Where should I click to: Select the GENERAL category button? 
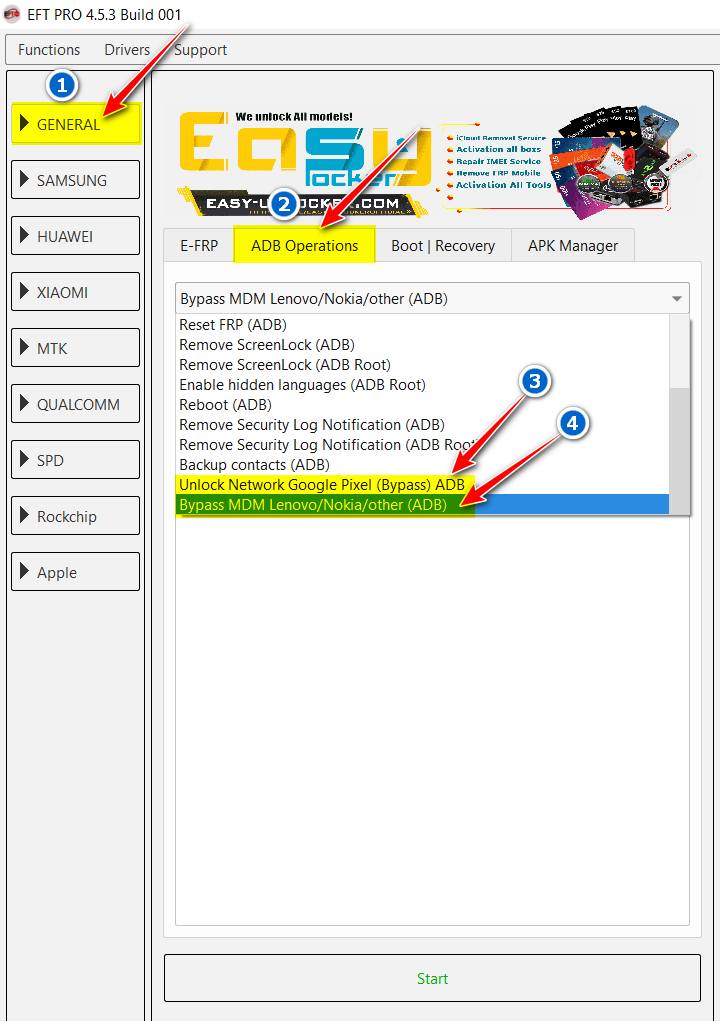[76, 124]
